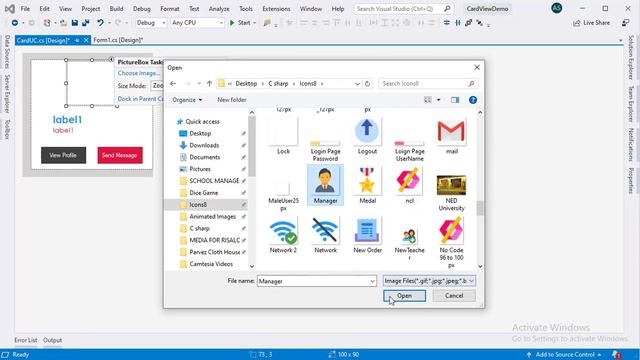Select the Lock icon file
Image resolution: width=640 pixels, height=360 pixels.
click(x=283, y=136)
